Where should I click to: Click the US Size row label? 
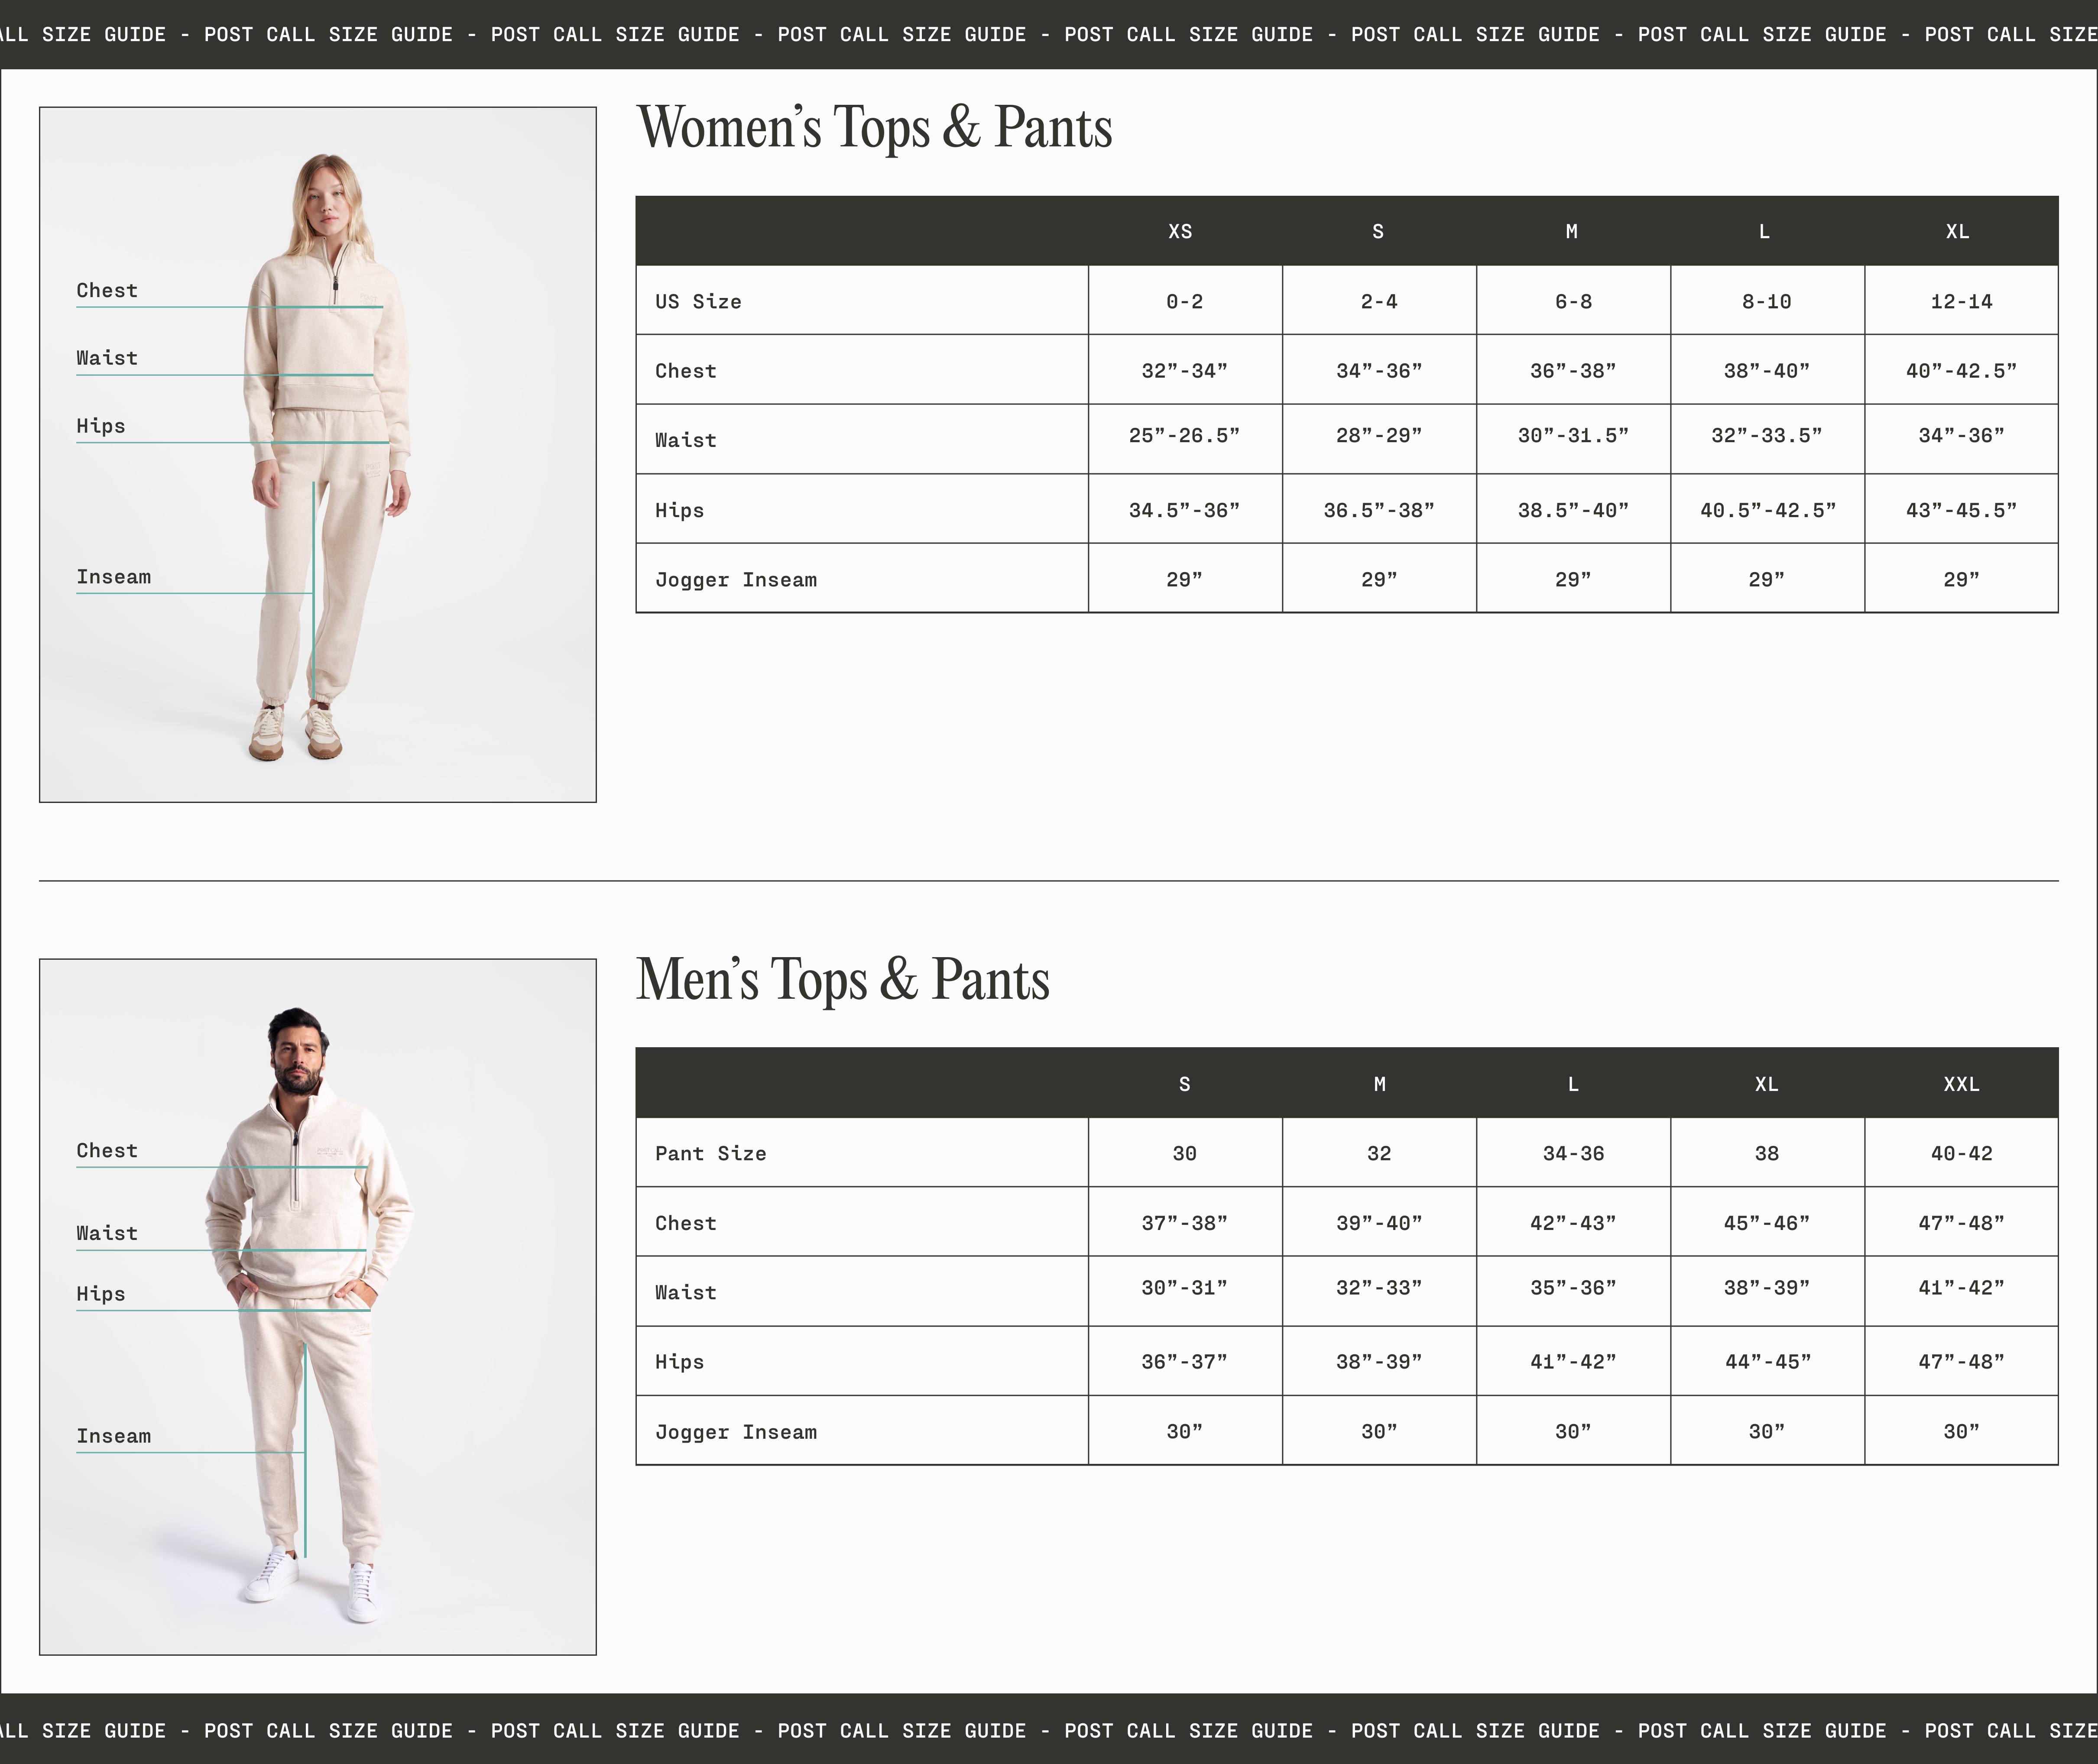[x=698, y=301]
